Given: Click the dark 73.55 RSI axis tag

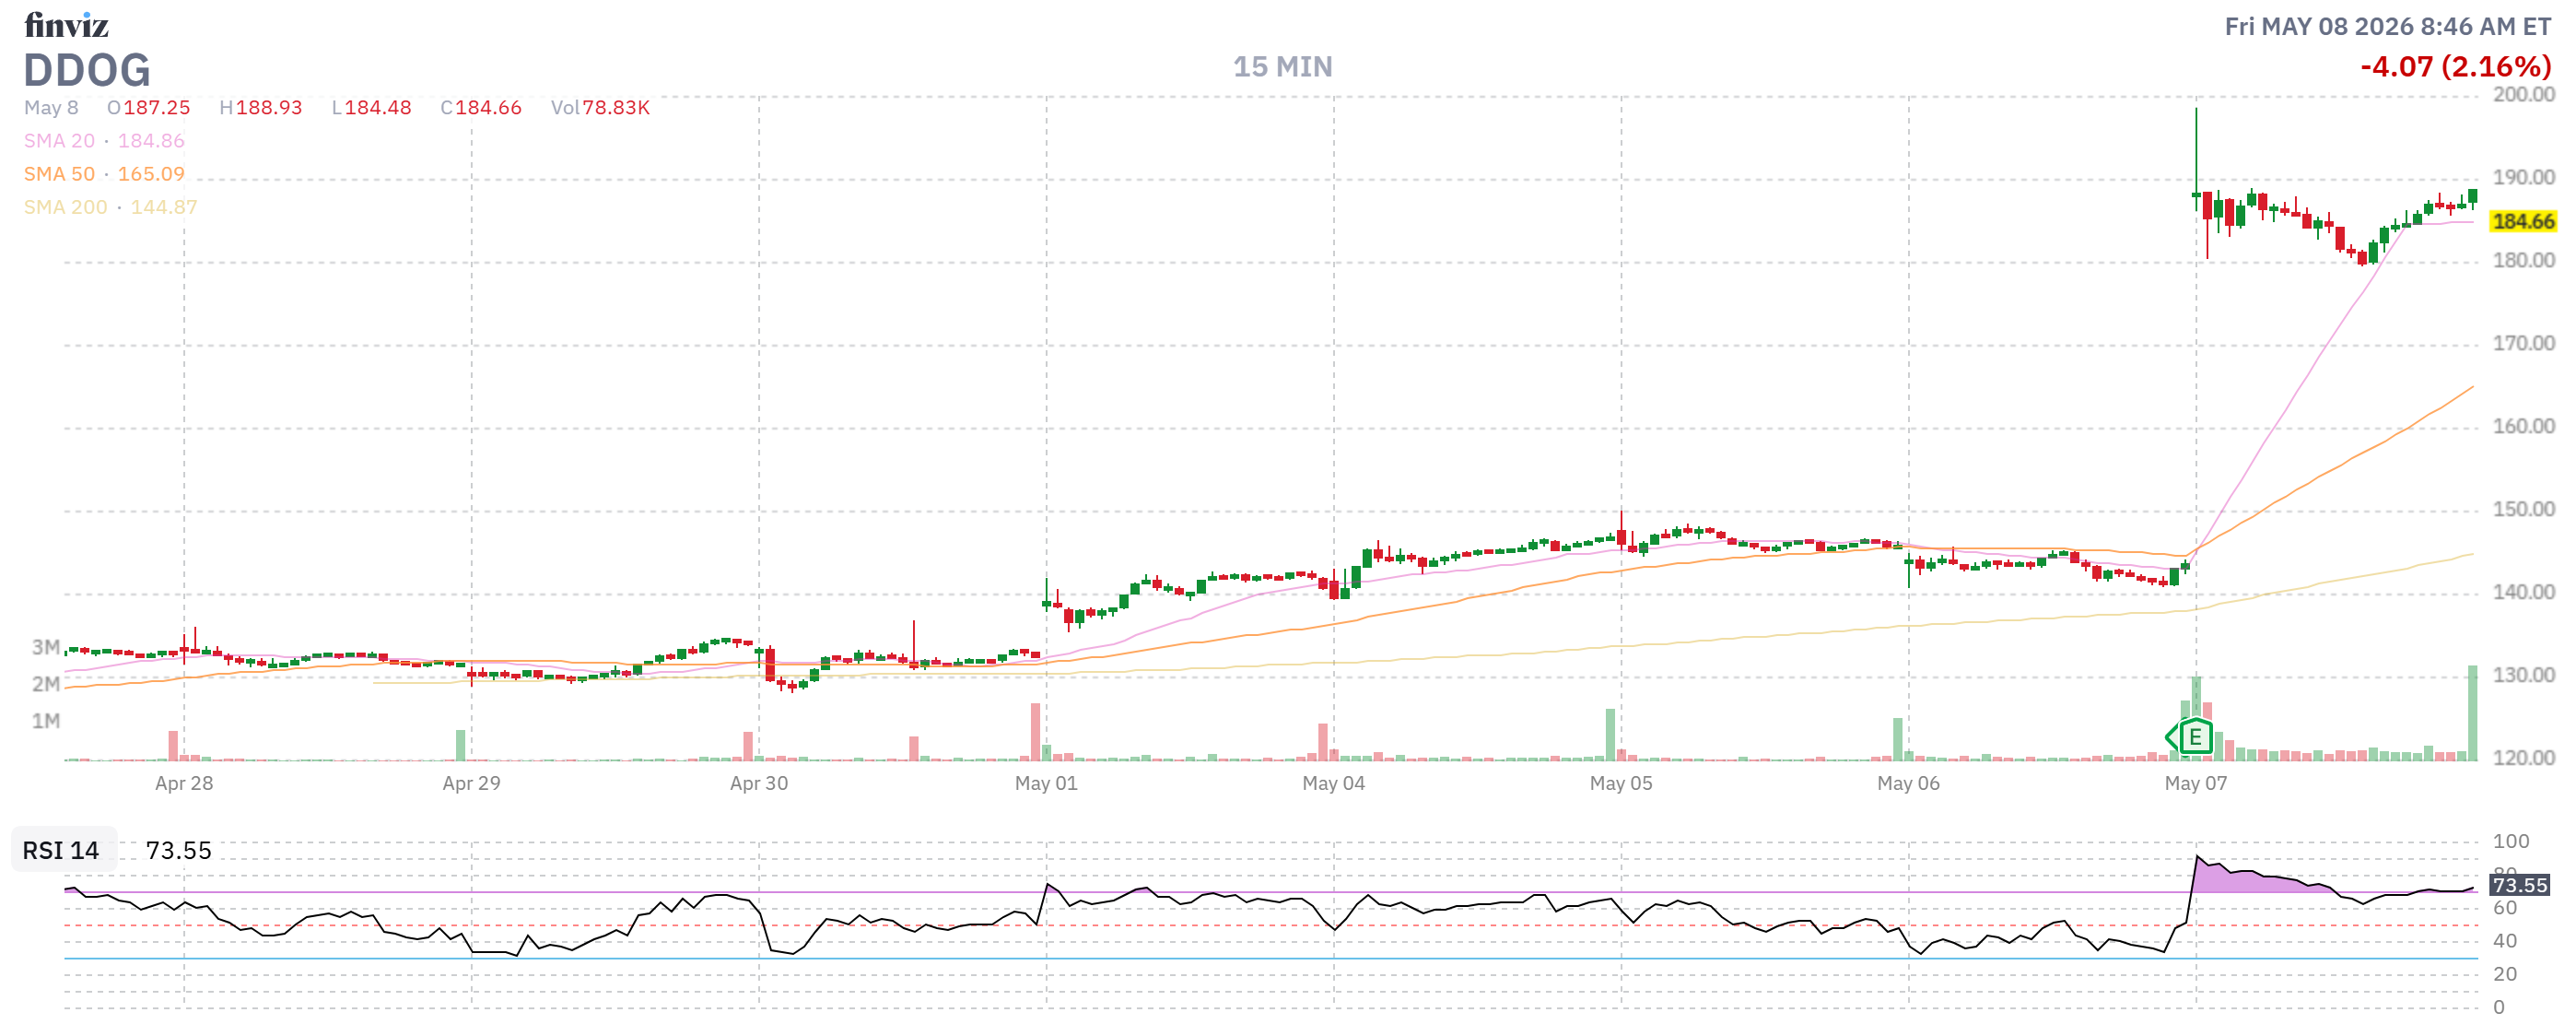Looking at the screenshot, I should (2520, 885).
